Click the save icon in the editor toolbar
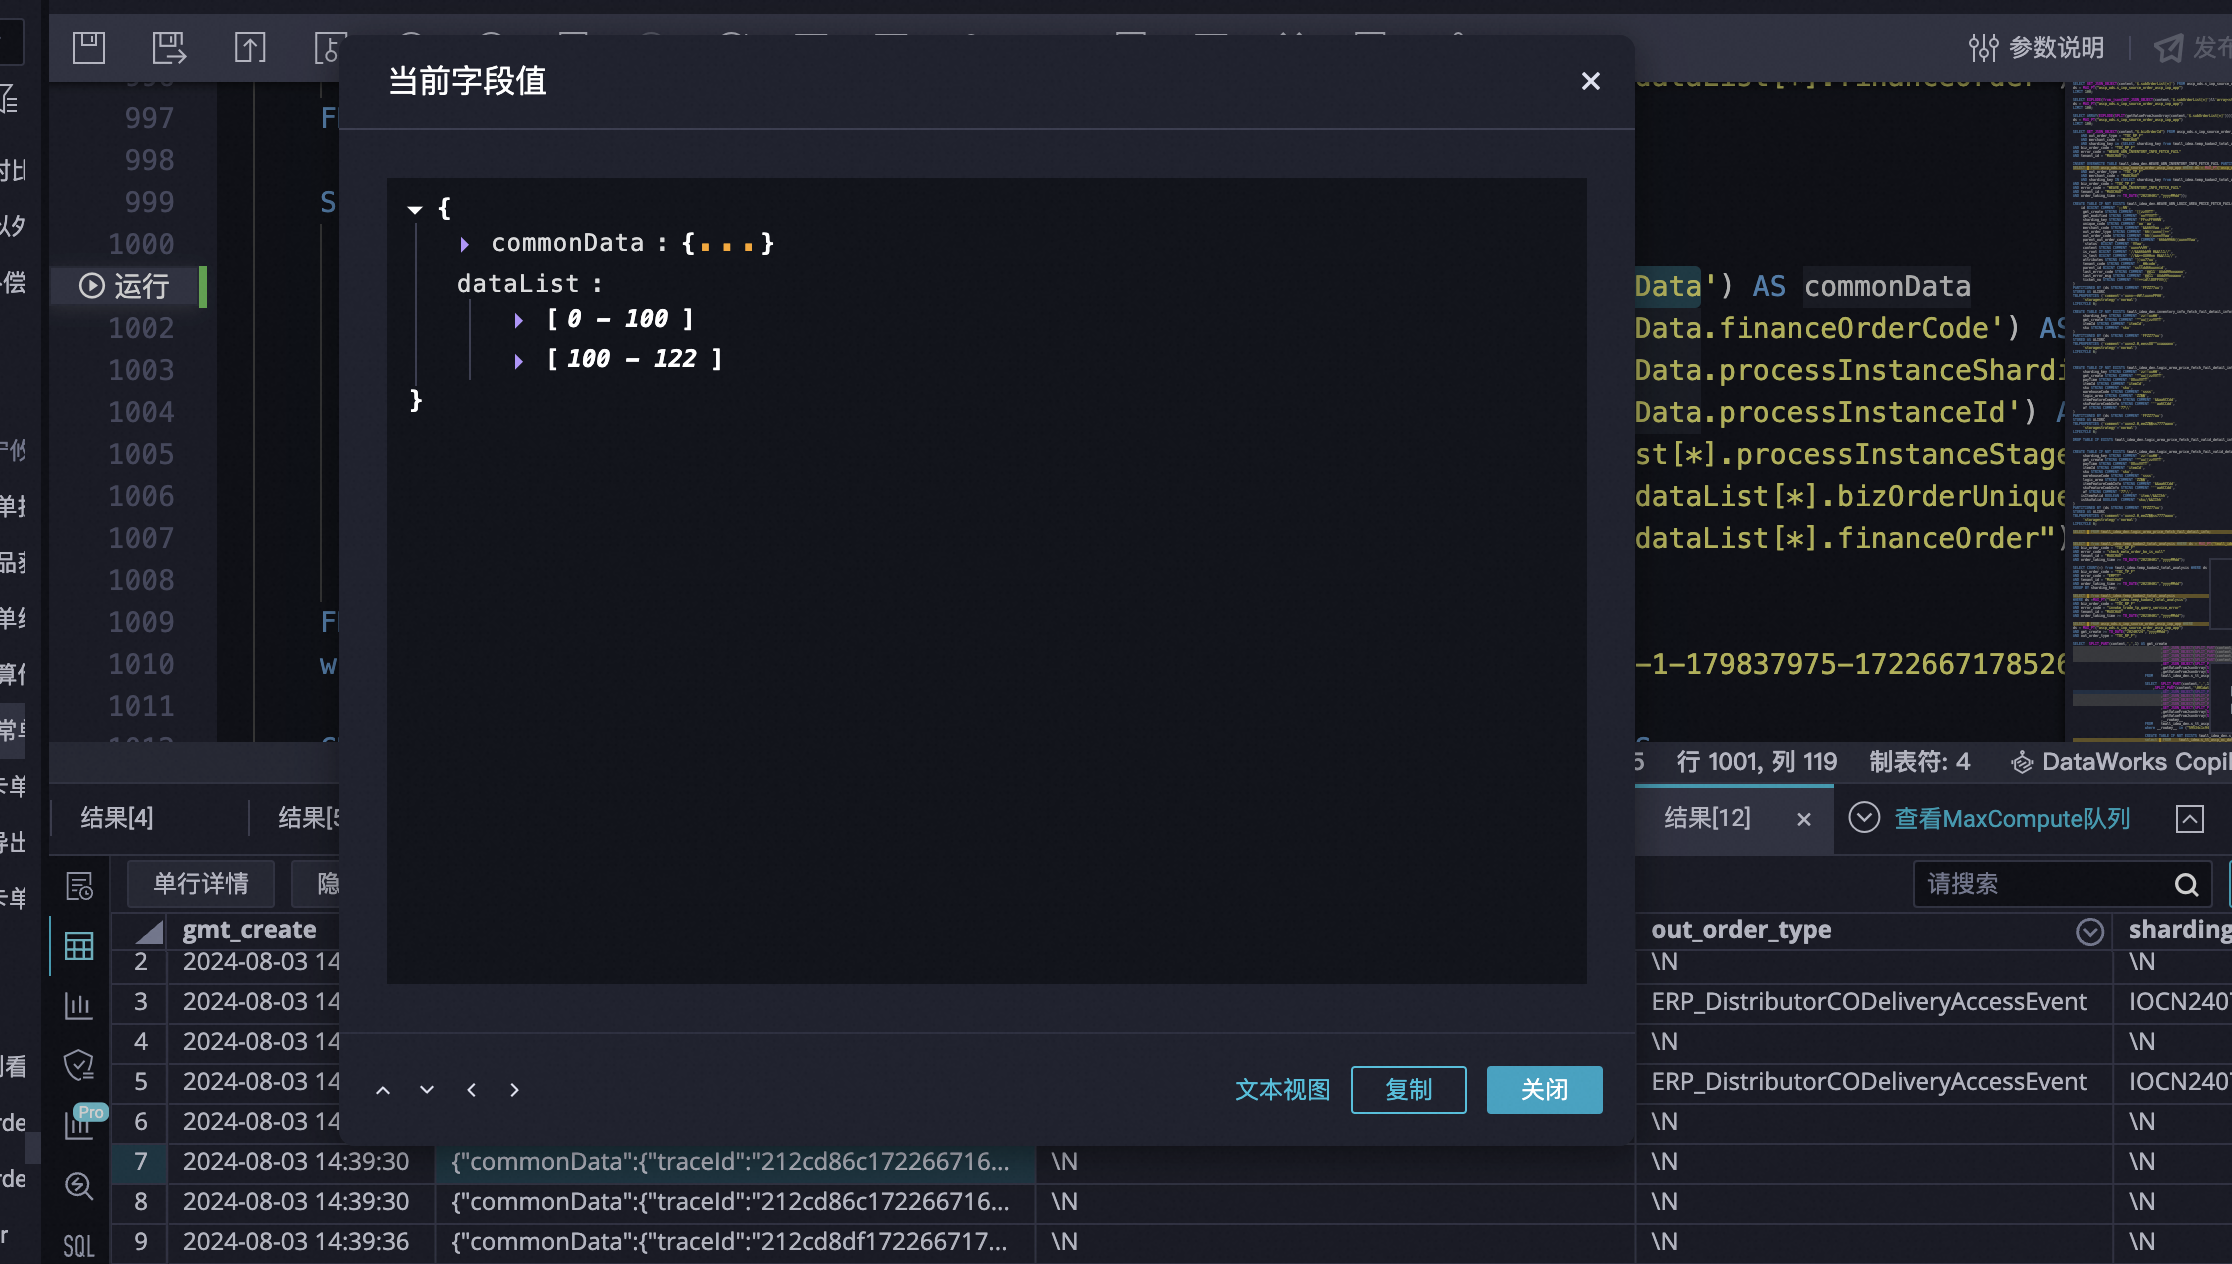The width and height of the screenshot is (2232, 1264). pyautogui.click(x=89, y=47)
